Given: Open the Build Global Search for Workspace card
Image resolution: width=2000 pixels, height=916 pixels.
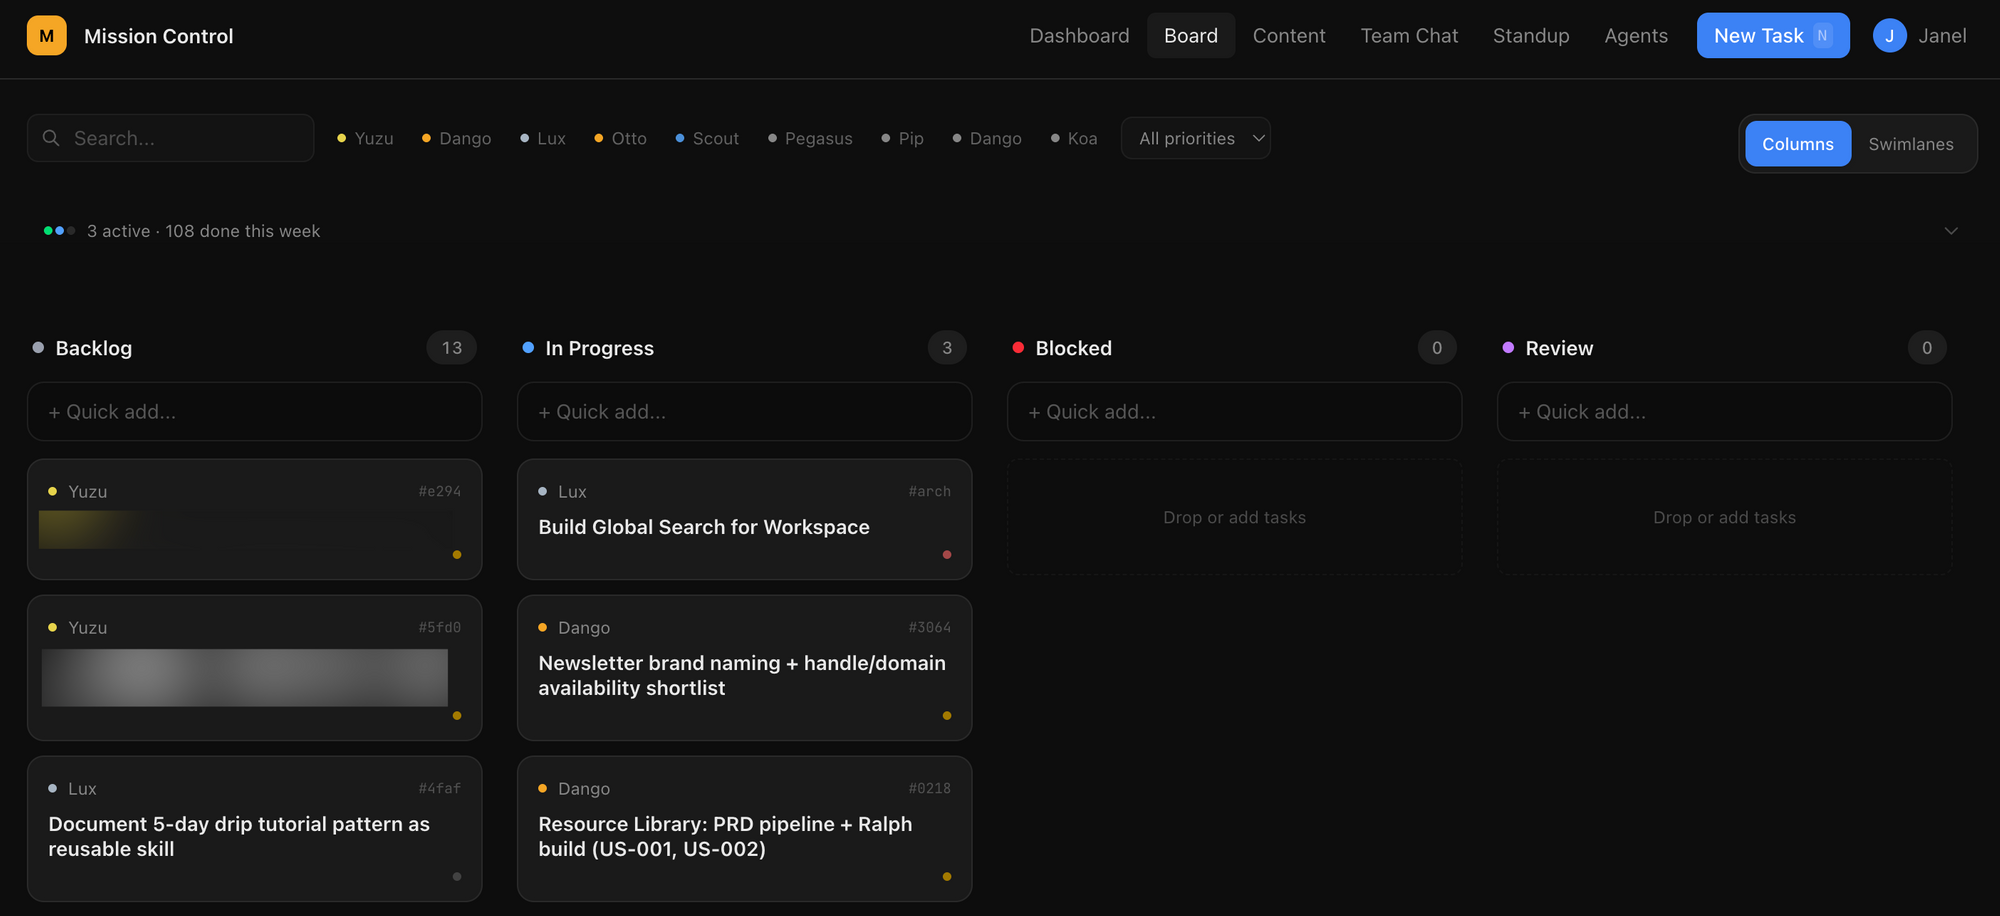Looking at the screenshot, I should (x=704, y=527).
